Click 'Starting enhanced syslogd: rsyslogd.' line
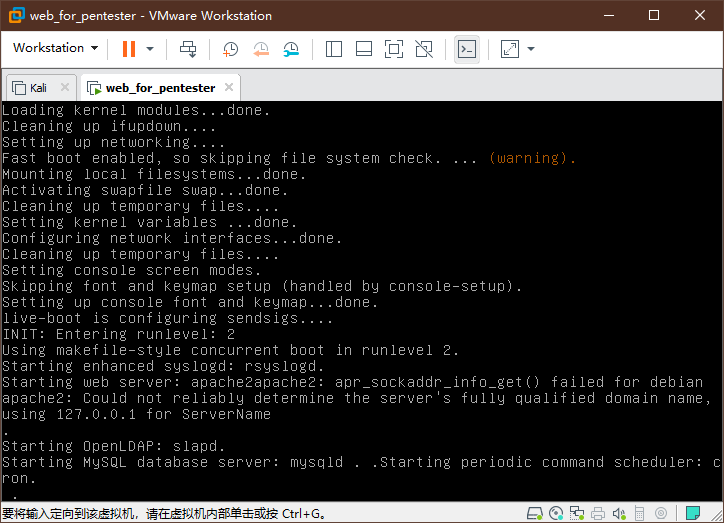Image resolution: width=724 pixels, height=523 pixels. click(163, 366)
